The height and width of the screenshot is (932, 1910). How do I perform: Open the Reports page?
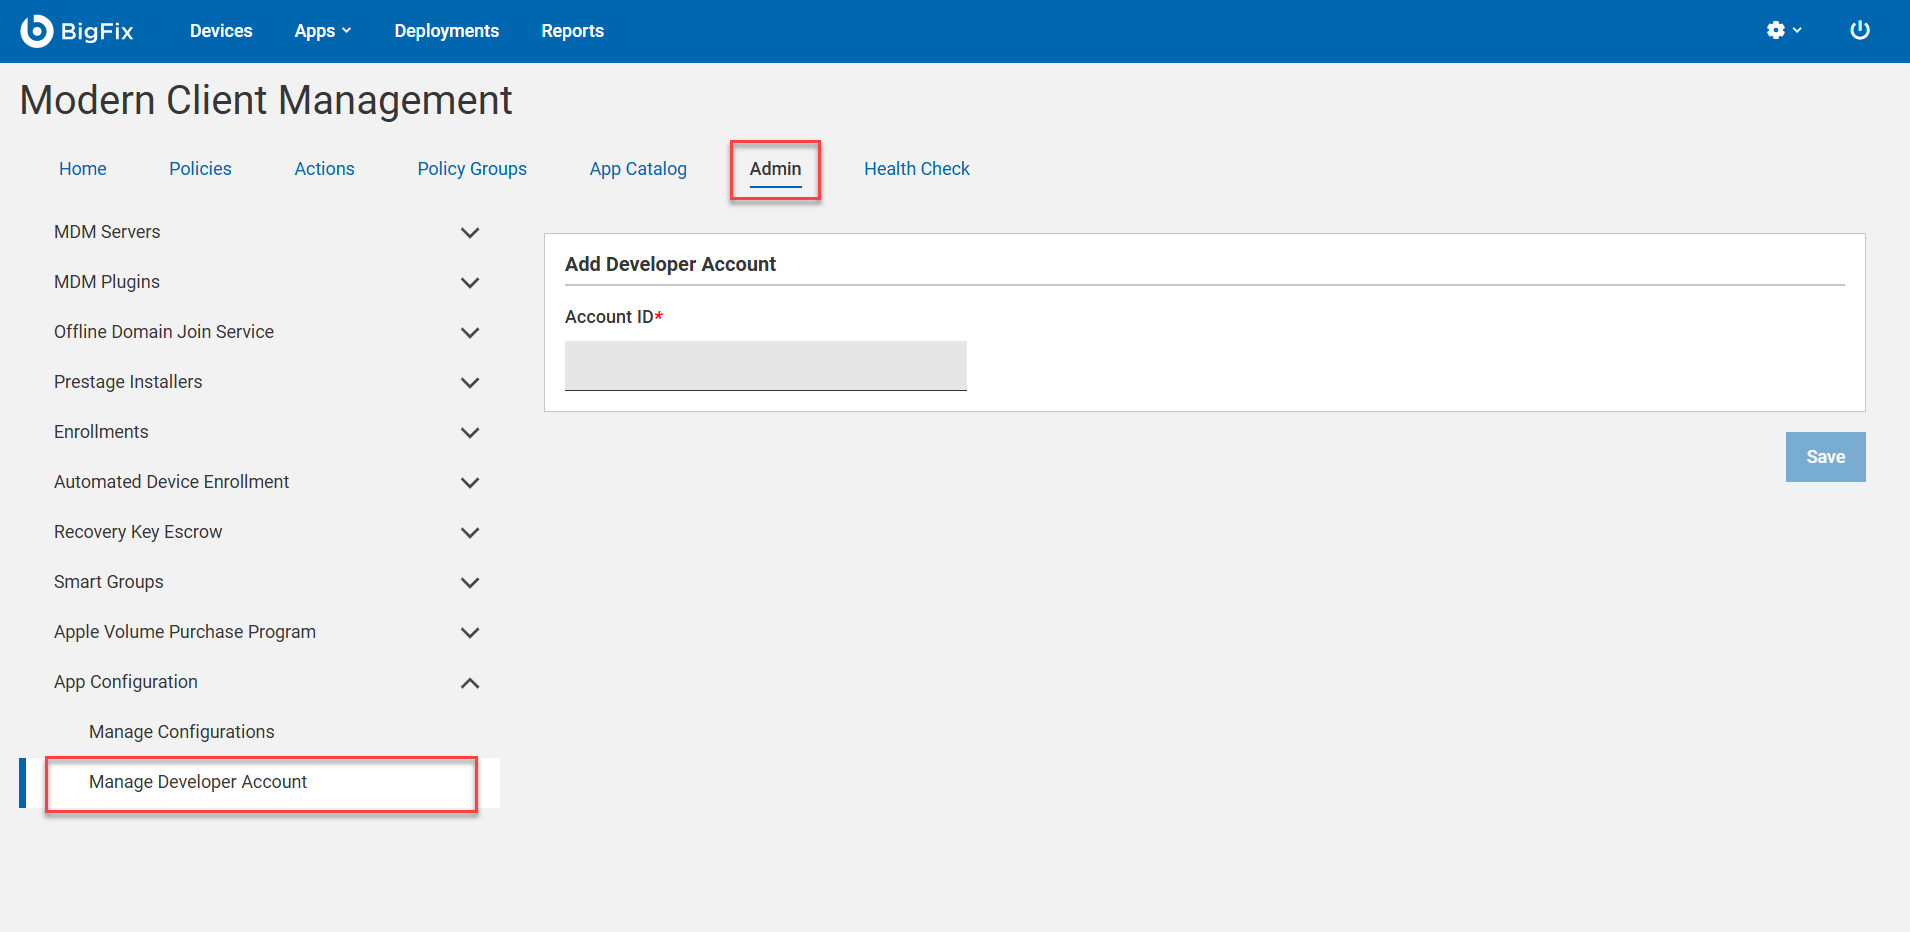point(572,30)
